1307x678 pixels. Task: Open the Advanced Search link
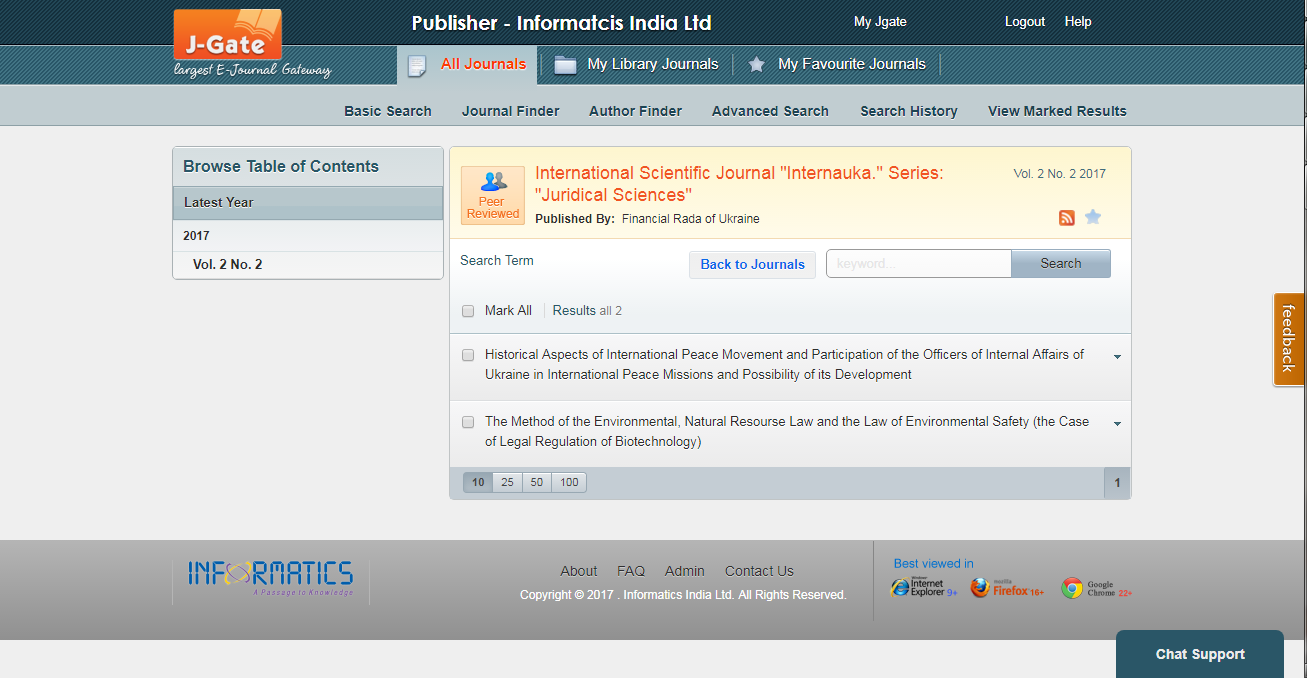pyautogui.click(x=770, y=111)
